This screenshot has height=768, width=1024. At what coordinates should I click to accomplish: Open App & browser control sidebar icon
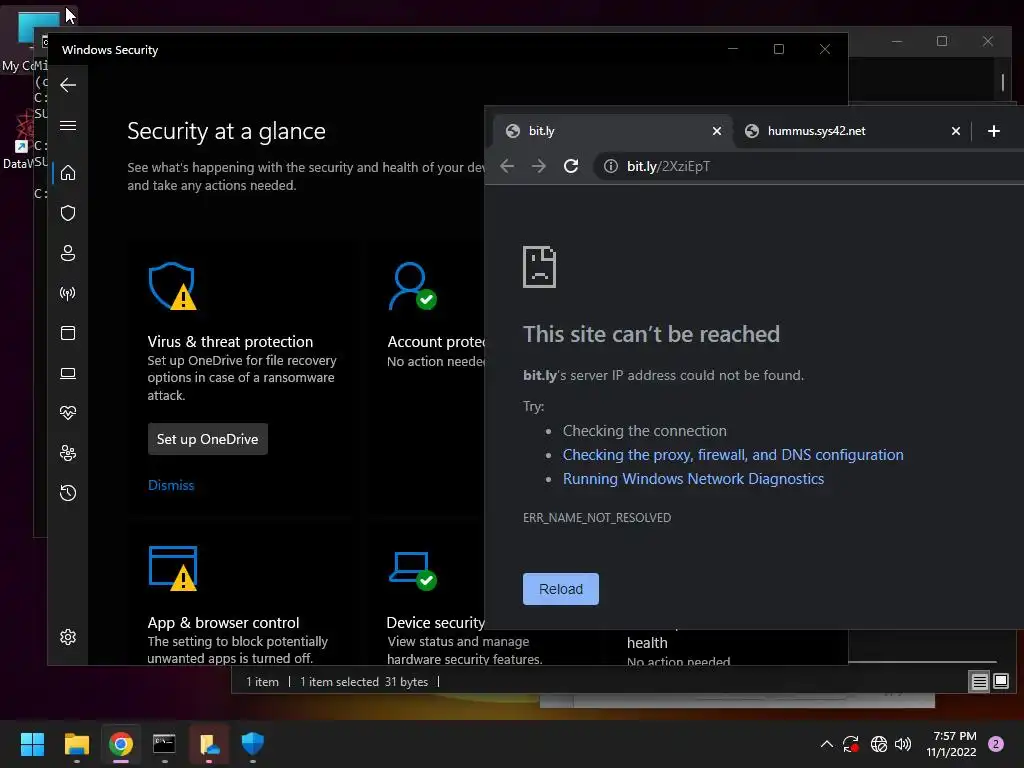(68, 333)
